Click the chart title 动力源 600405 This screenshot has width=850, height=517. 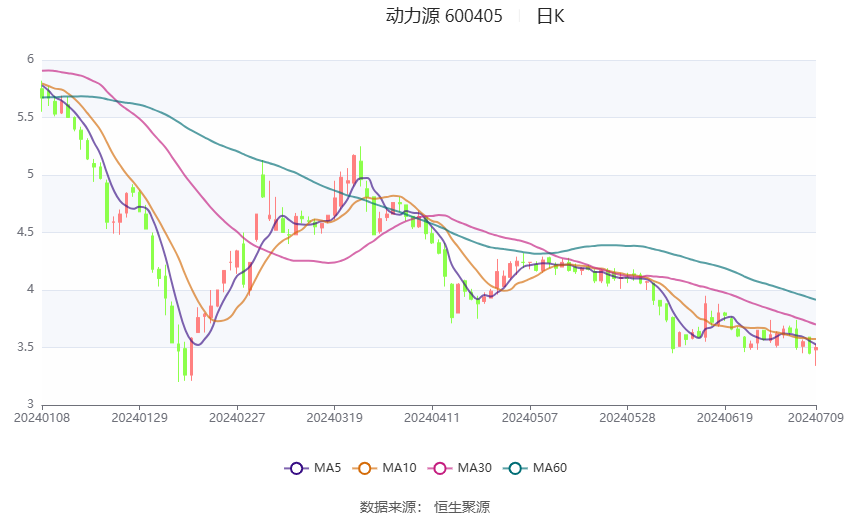(444, 16)
